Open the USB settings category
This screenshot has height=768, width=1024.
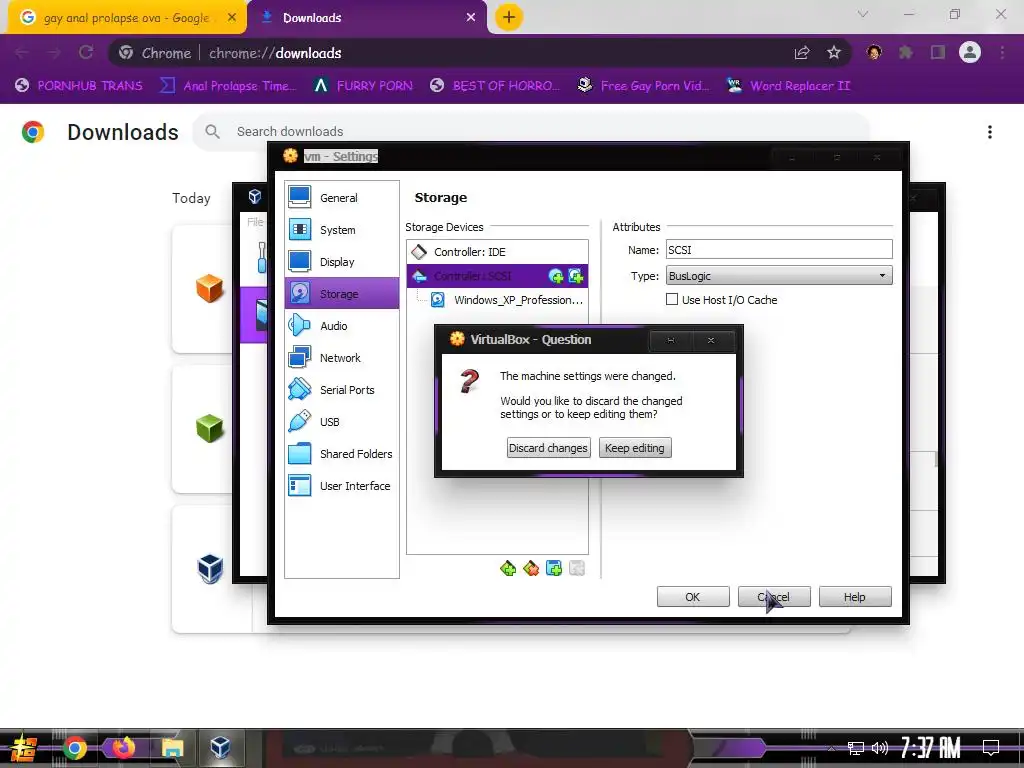click(342, 421)
